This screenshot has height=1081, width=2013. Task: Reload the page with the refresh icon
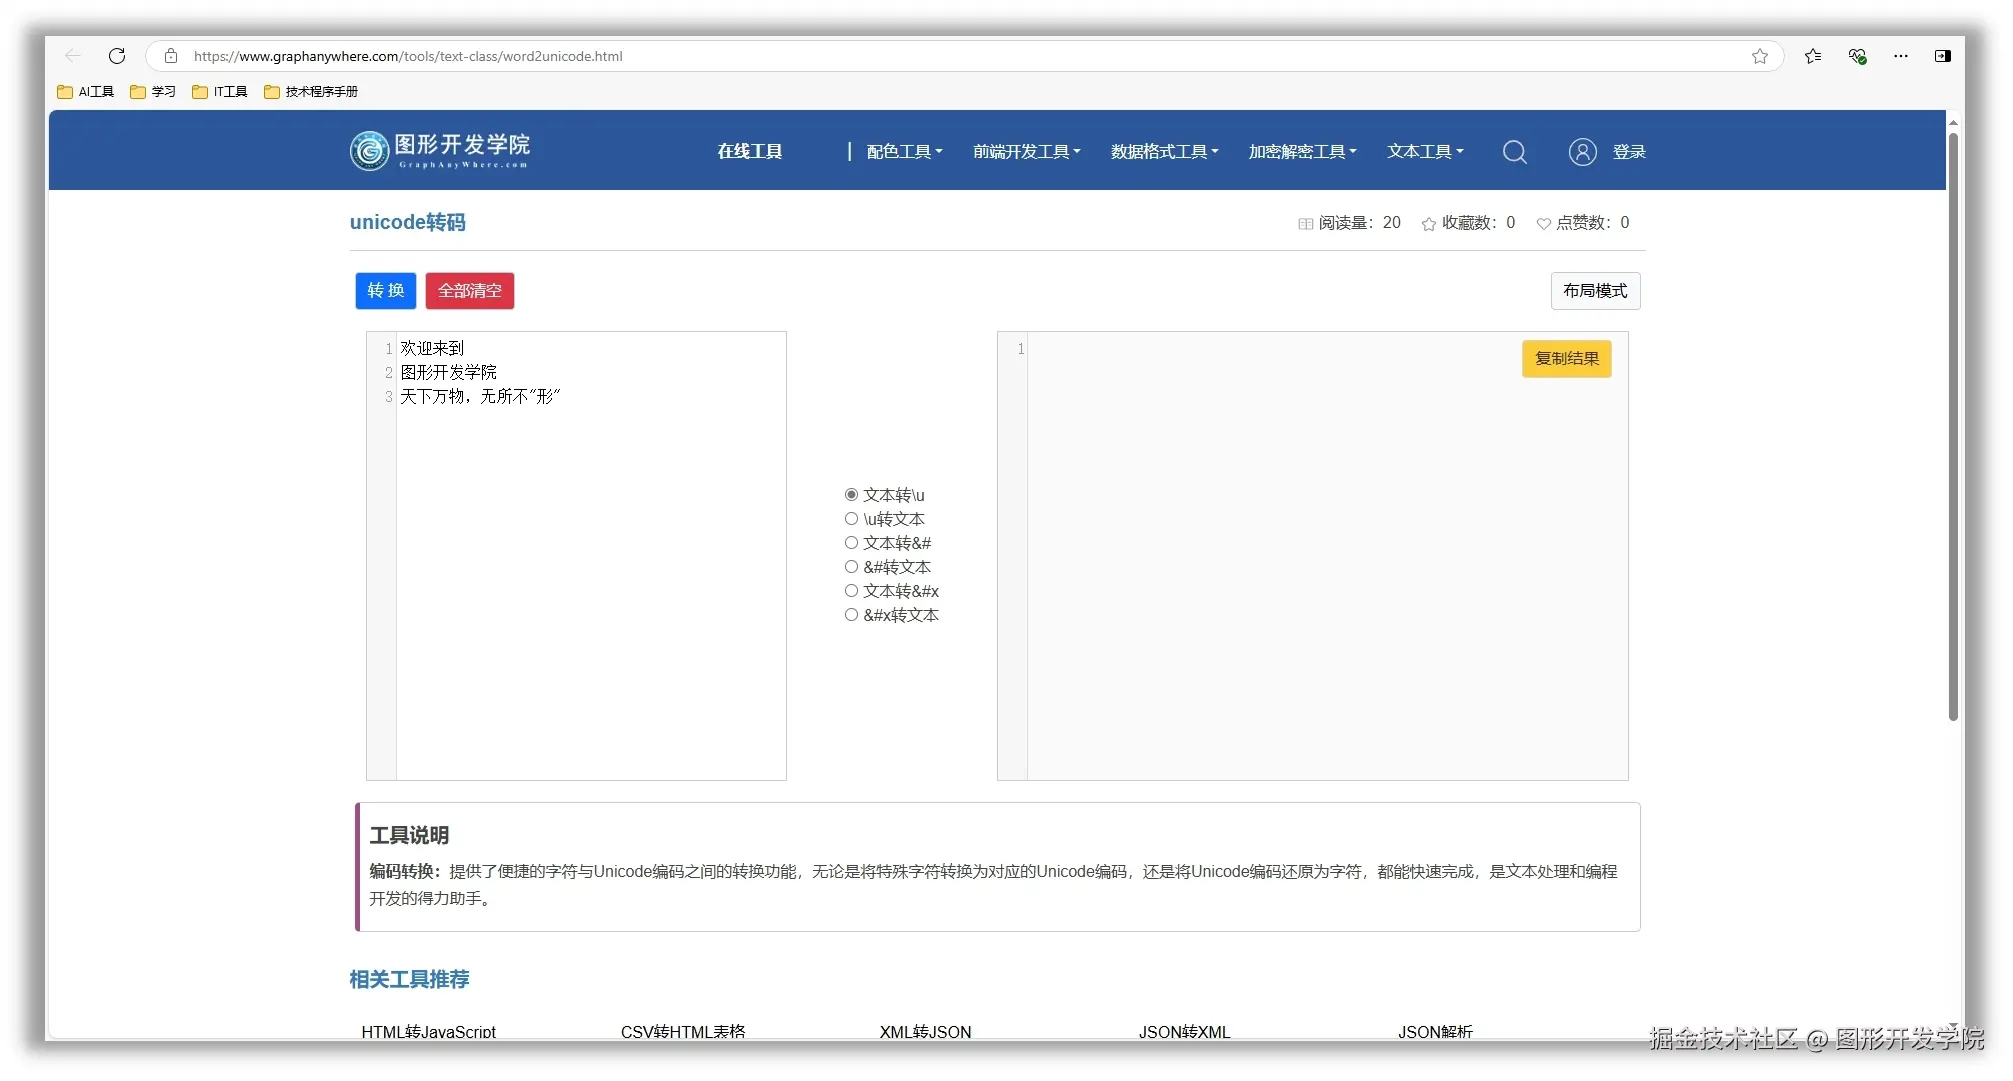pyautogui.click(x=117, y=56)
